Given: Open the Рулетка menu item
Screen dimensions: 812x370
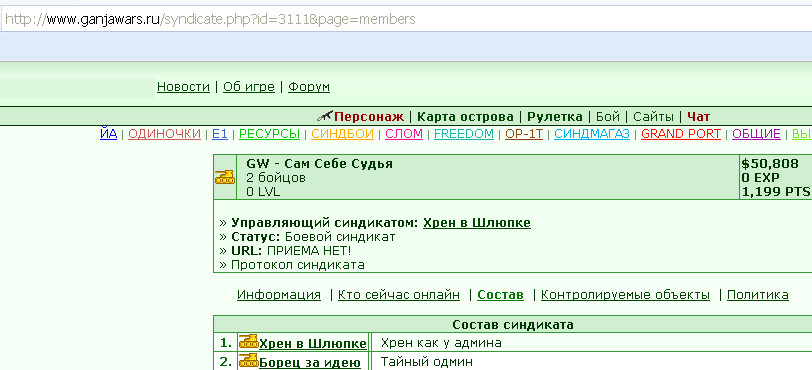Looking at the screenshot, I should pyautogui.click(x=555, y=117).
